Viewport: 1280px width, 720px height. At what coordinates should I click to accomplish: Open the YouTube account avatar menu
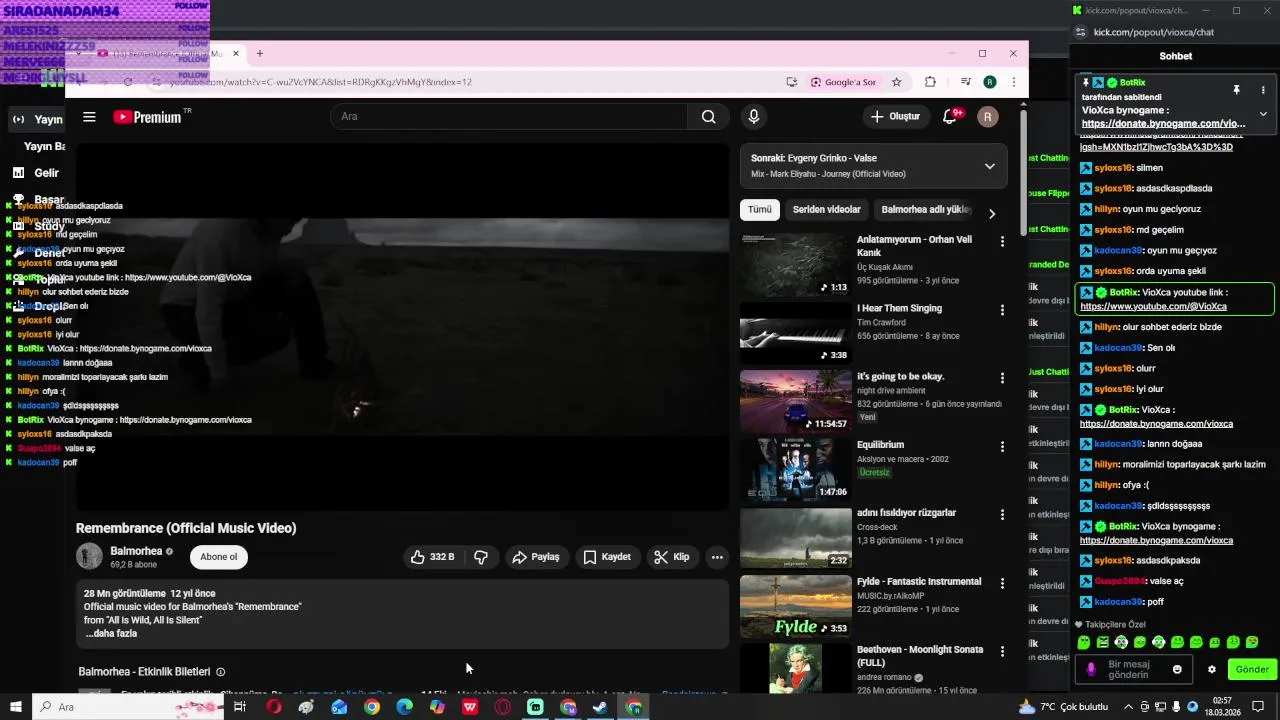pyautogui.click(x=987, y=117)
